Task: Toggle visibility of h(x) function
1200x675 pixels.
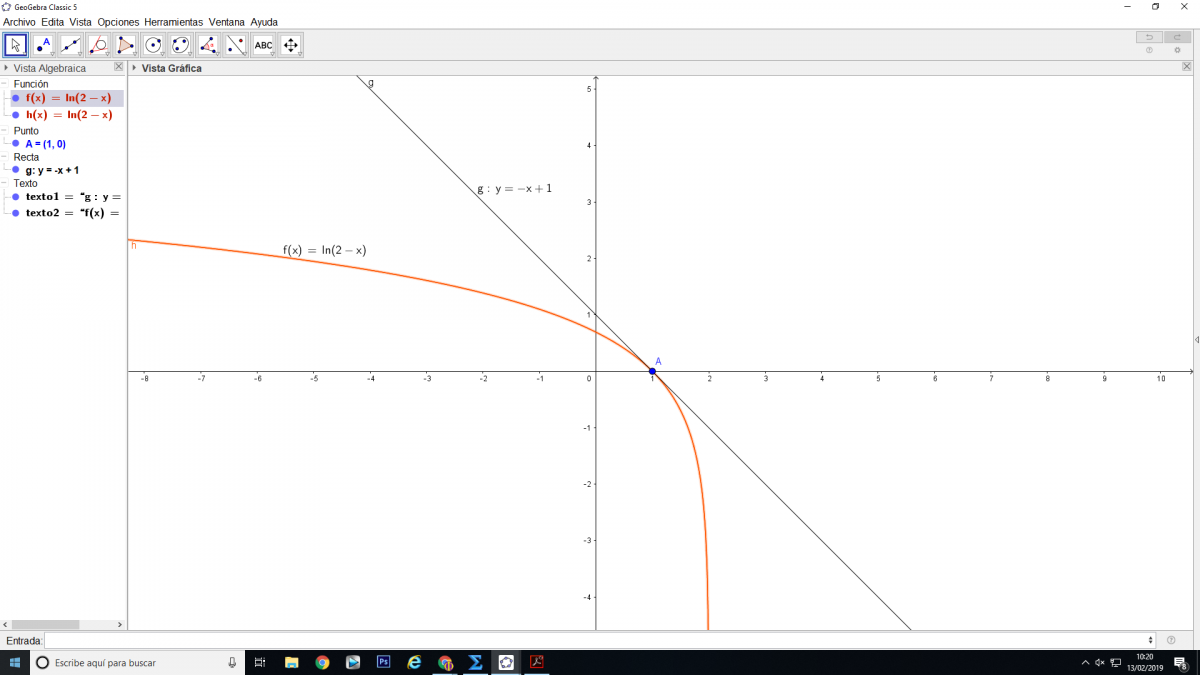Action: pyautogui.click(x=16, y=115)
